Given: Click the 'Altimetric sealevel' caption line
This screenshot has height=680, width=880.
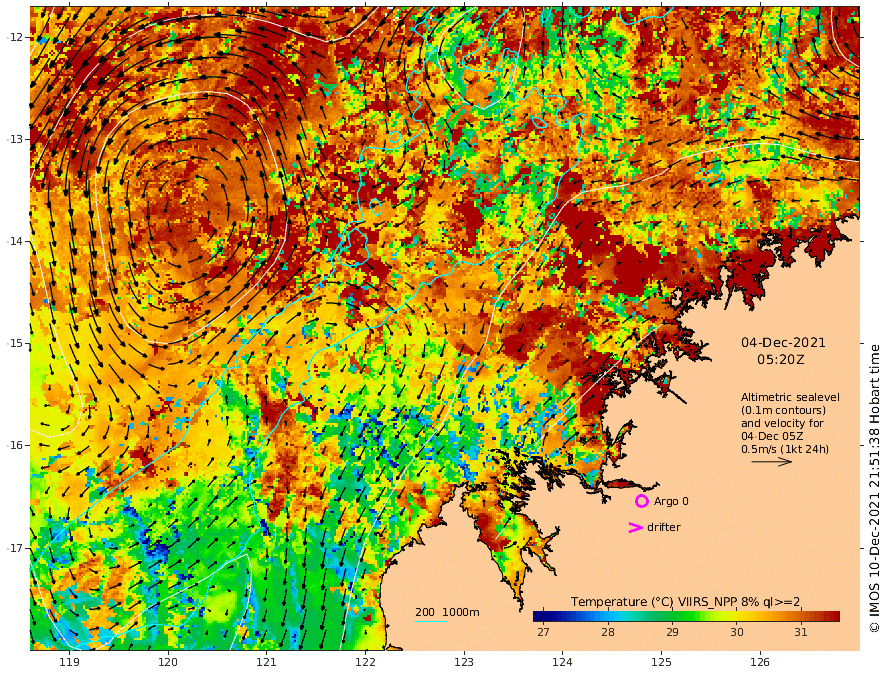Looking at the screenshot, I should pos(790,397).
